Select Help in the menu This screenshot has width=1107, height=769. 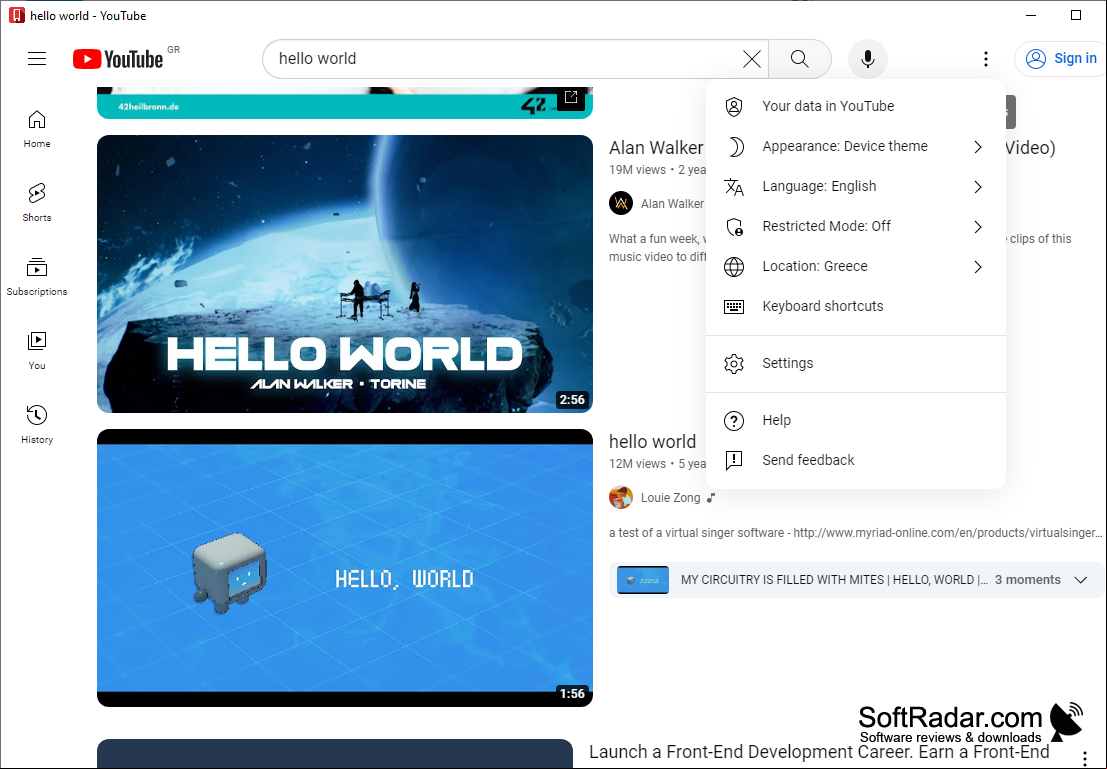pos(856,421)
